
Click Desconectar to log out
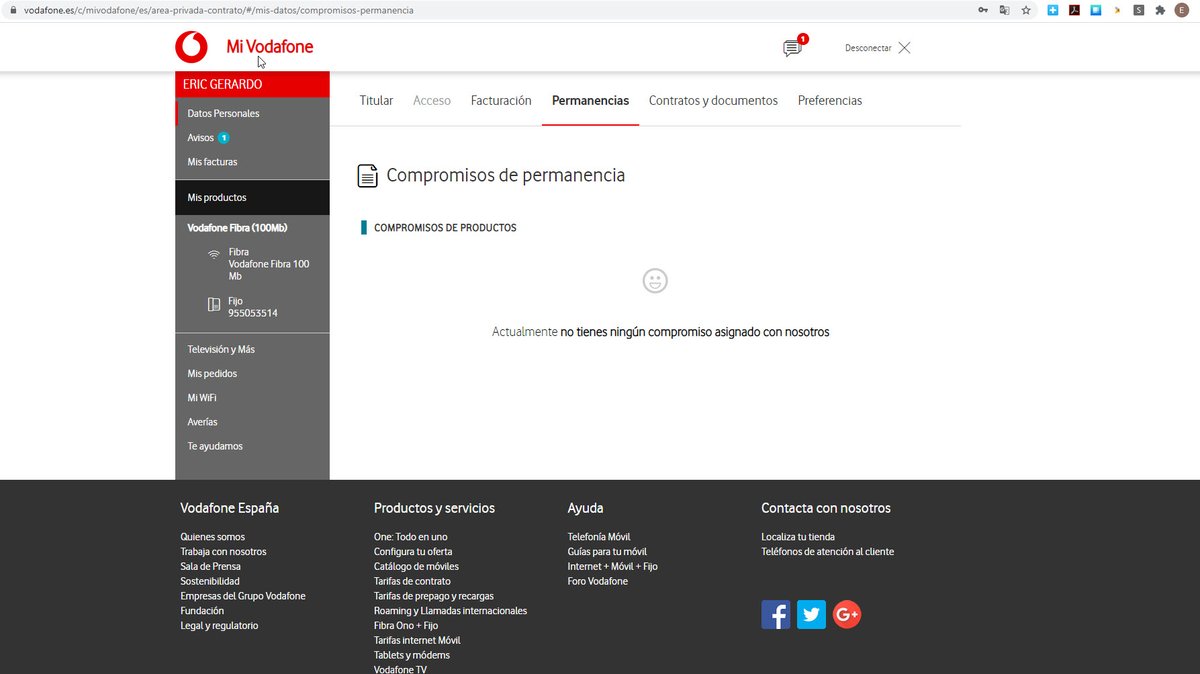click(x=868, y=48)
